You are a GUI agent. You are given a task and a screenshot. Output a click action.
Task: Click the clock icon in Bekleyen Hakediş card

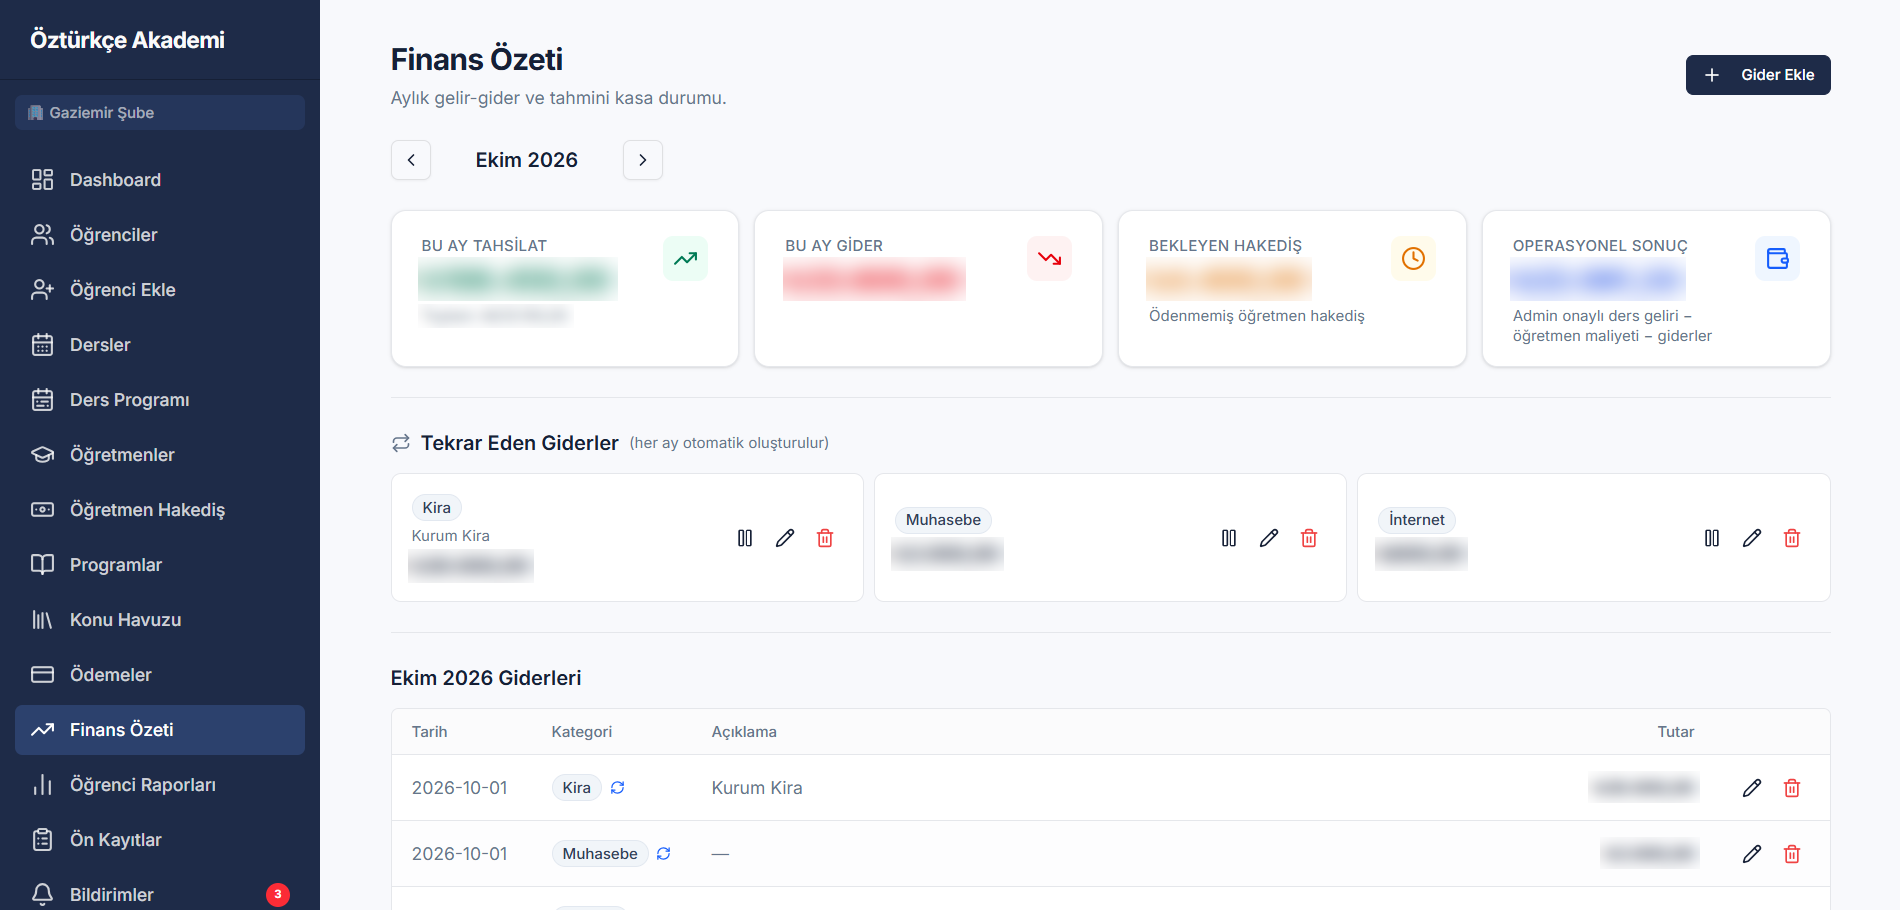tap(1413, 259)
